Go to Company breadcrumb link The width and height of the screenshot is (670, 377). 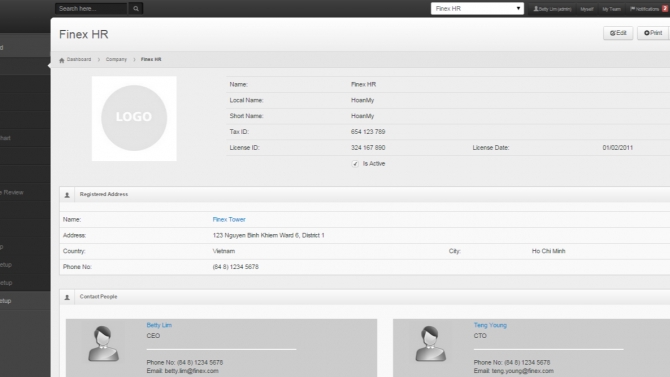click(x=116, y=59)
